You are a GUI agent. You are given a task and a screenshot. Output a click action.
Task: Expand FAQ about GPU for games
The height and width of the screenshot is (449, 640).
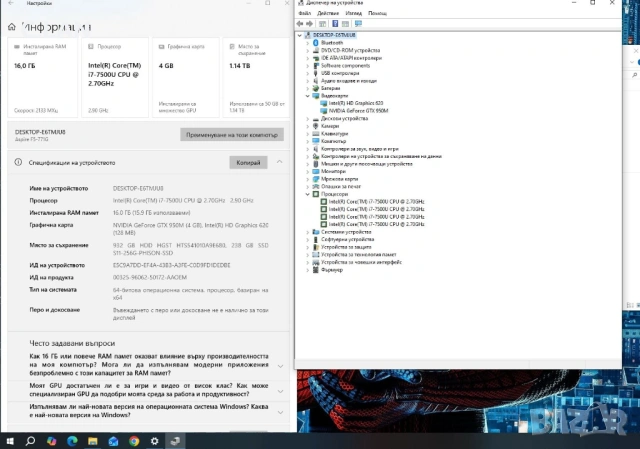pos(280,391)
